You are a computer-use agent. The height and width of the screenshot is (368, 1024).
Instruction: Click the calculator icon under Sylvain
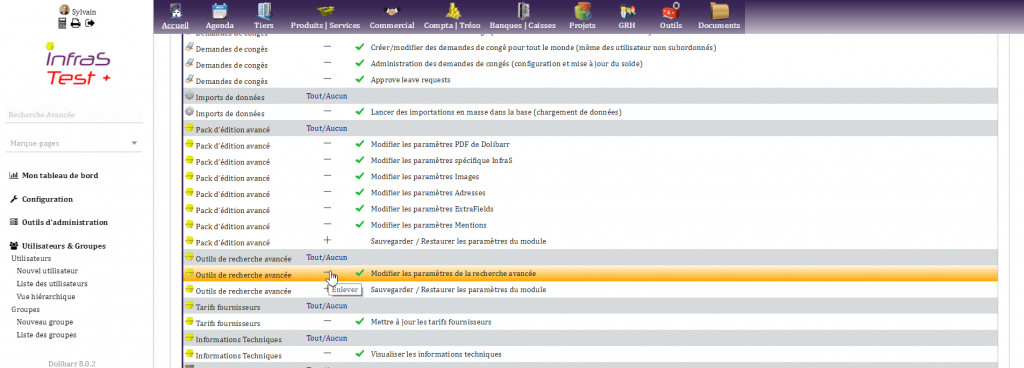[x=63, y=23]
